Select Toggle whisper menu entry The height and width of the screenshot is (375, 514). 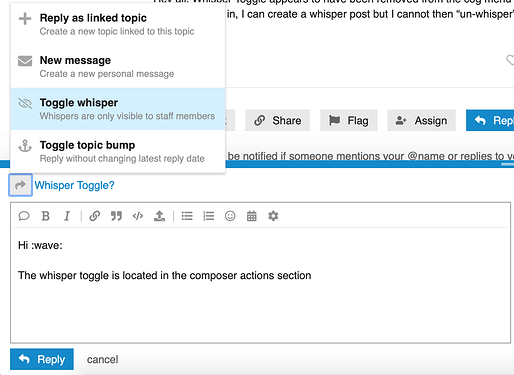coord(118,109)
